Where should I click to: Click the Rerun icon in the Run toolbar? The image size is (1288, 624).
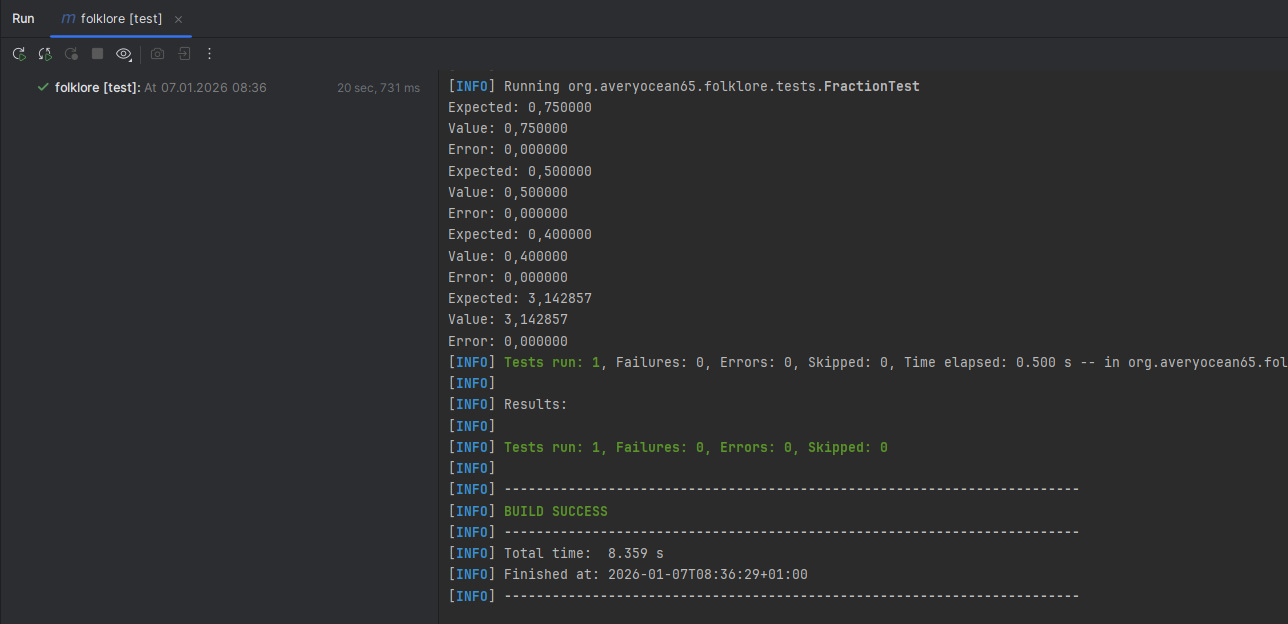19,54
